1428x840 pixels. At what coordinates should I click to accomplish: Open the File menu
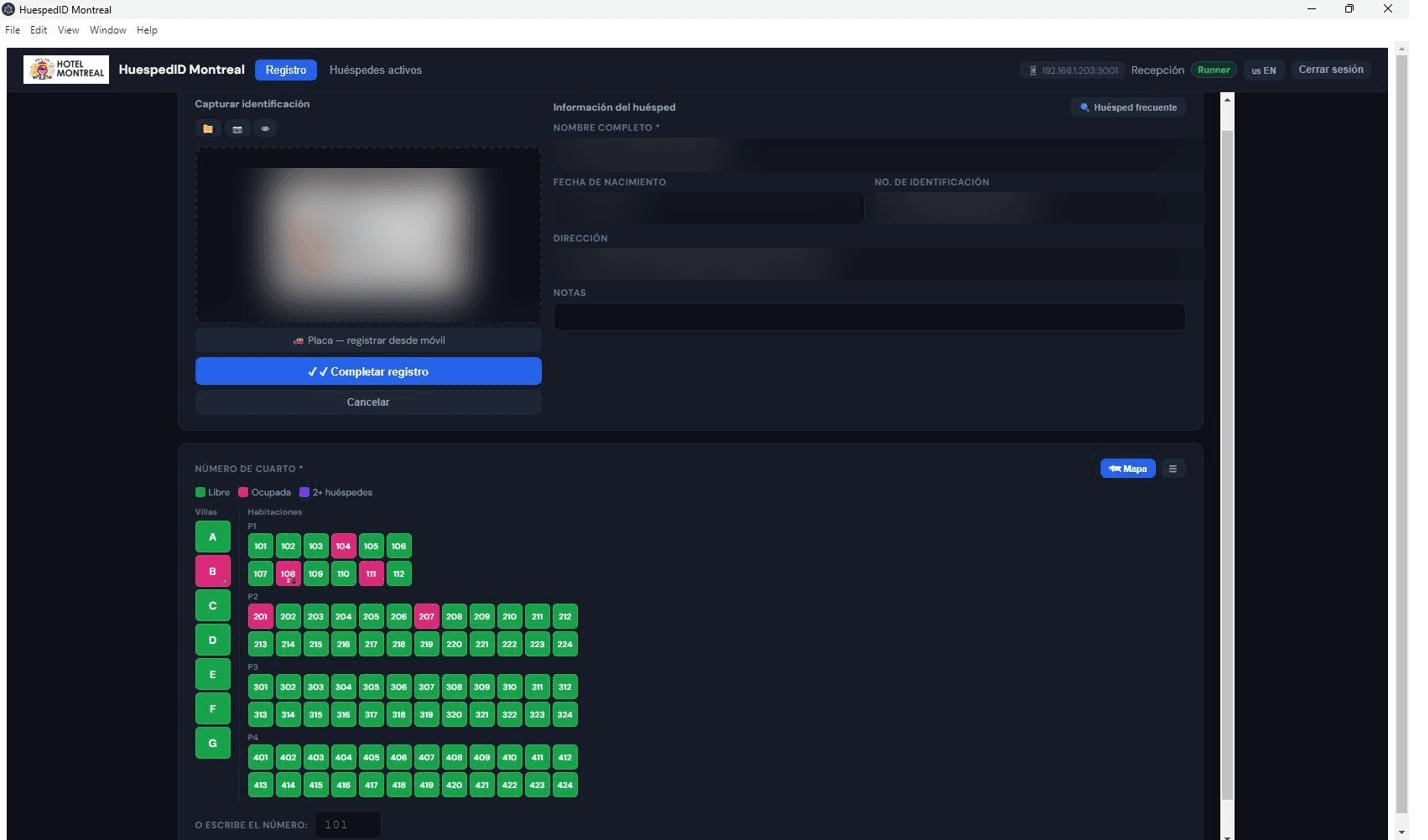click(14, 30)
